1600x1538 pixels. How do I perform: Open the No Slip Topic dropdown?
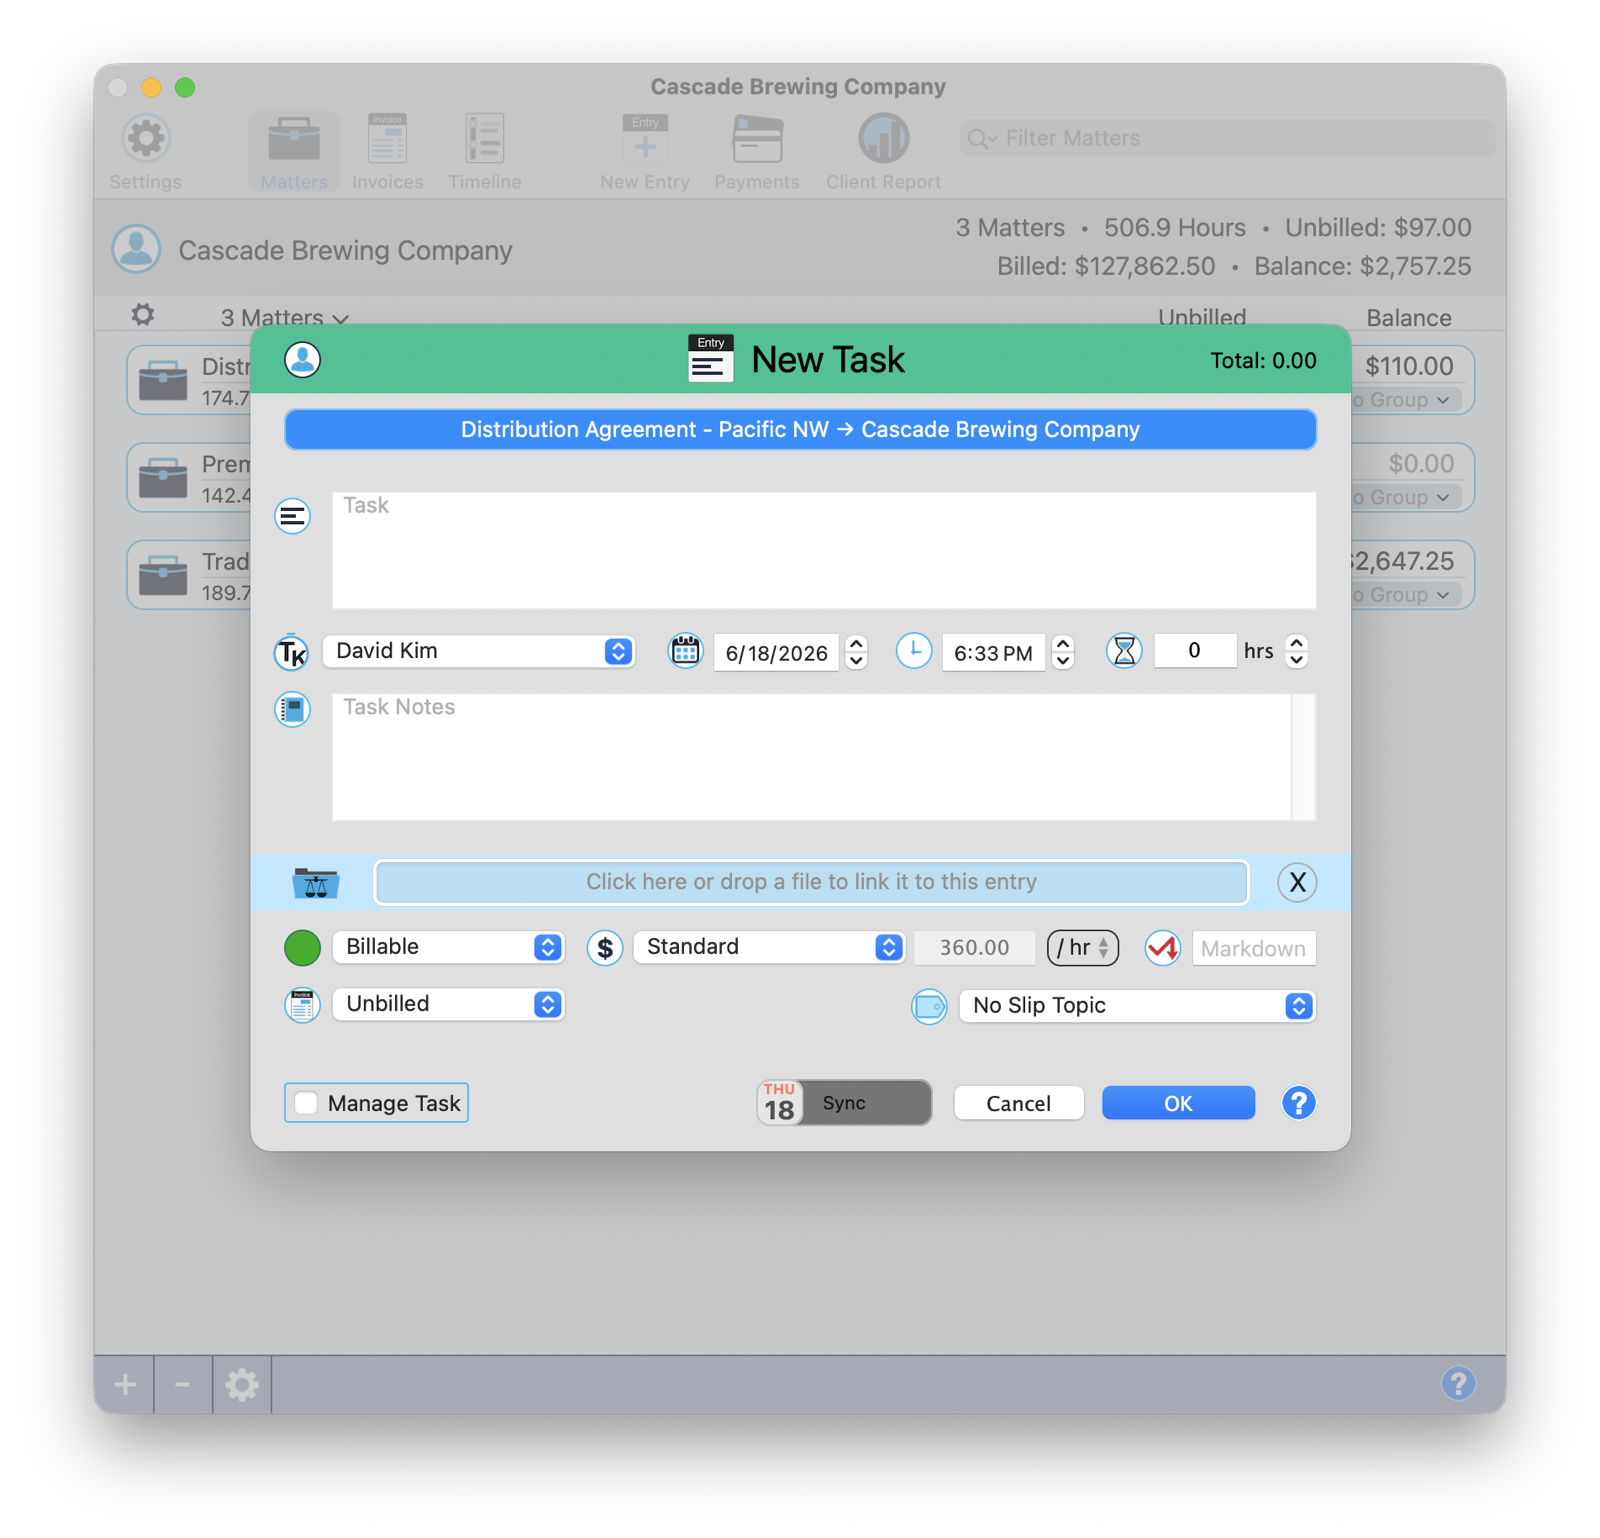pos(1137,1006)
